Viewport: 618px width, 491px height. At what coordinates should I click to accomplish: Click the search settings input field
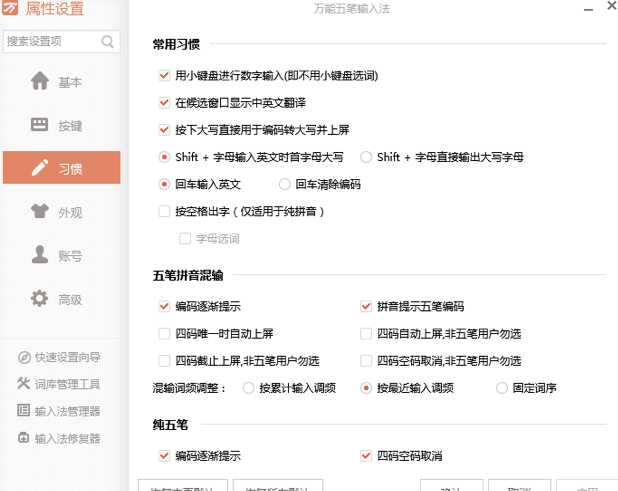[x=61, y=41]
